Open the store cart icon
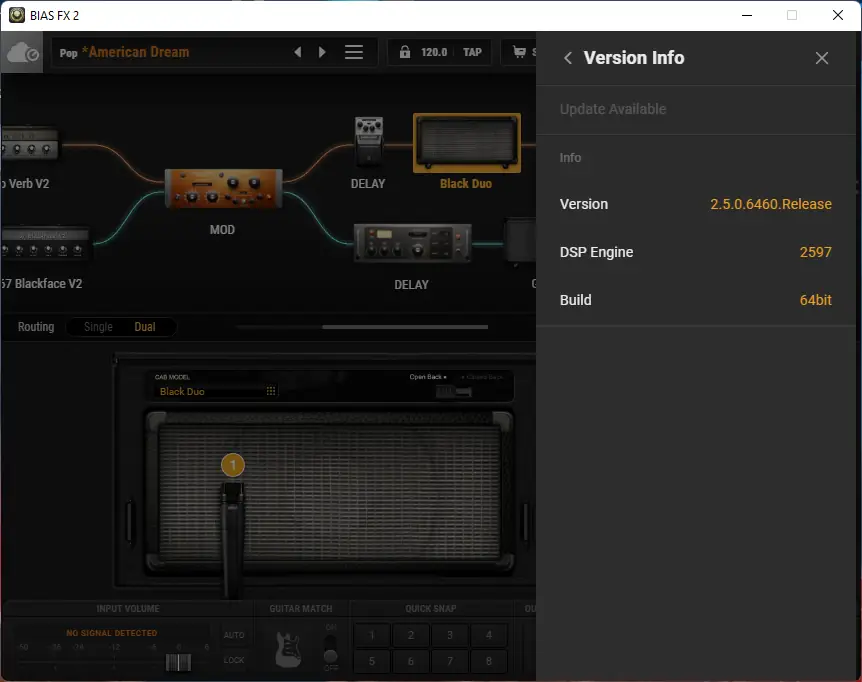The width and height of the screenshot is (862, 682). (519, 52)
